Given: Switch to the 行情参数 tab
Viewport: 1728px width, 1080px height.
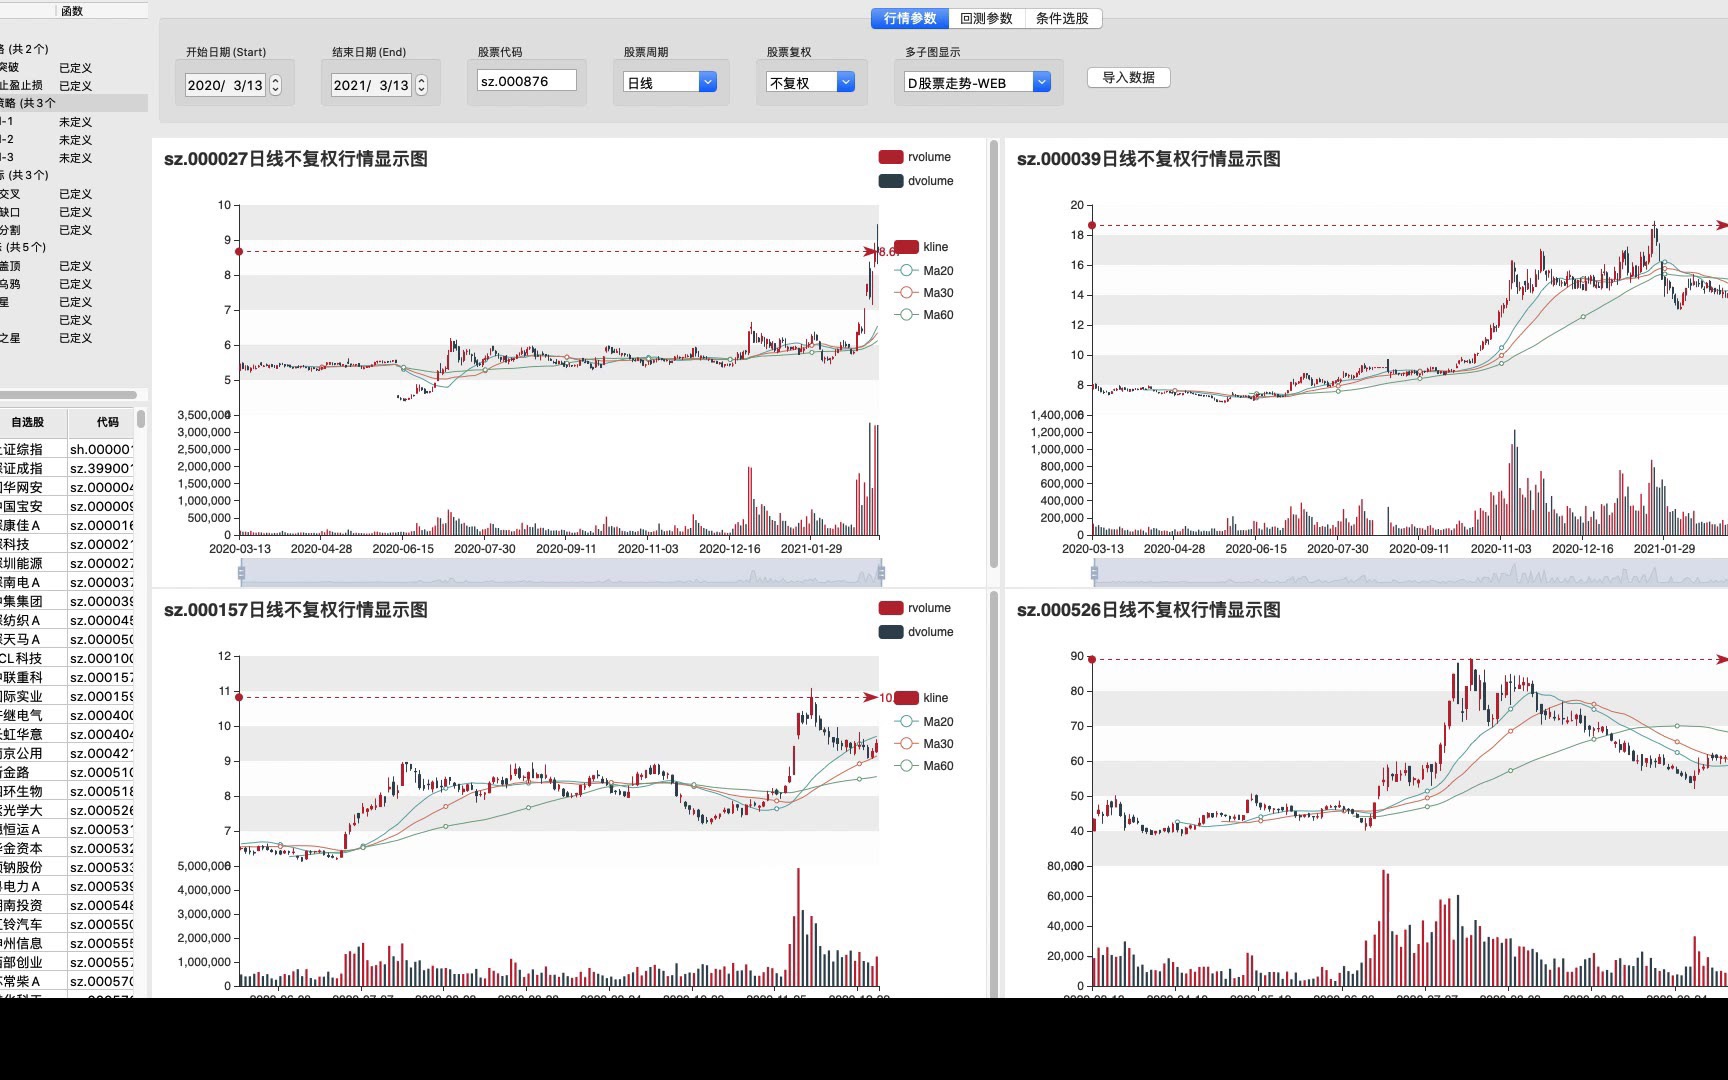Looking at the screenshot, I should (910, 18).
